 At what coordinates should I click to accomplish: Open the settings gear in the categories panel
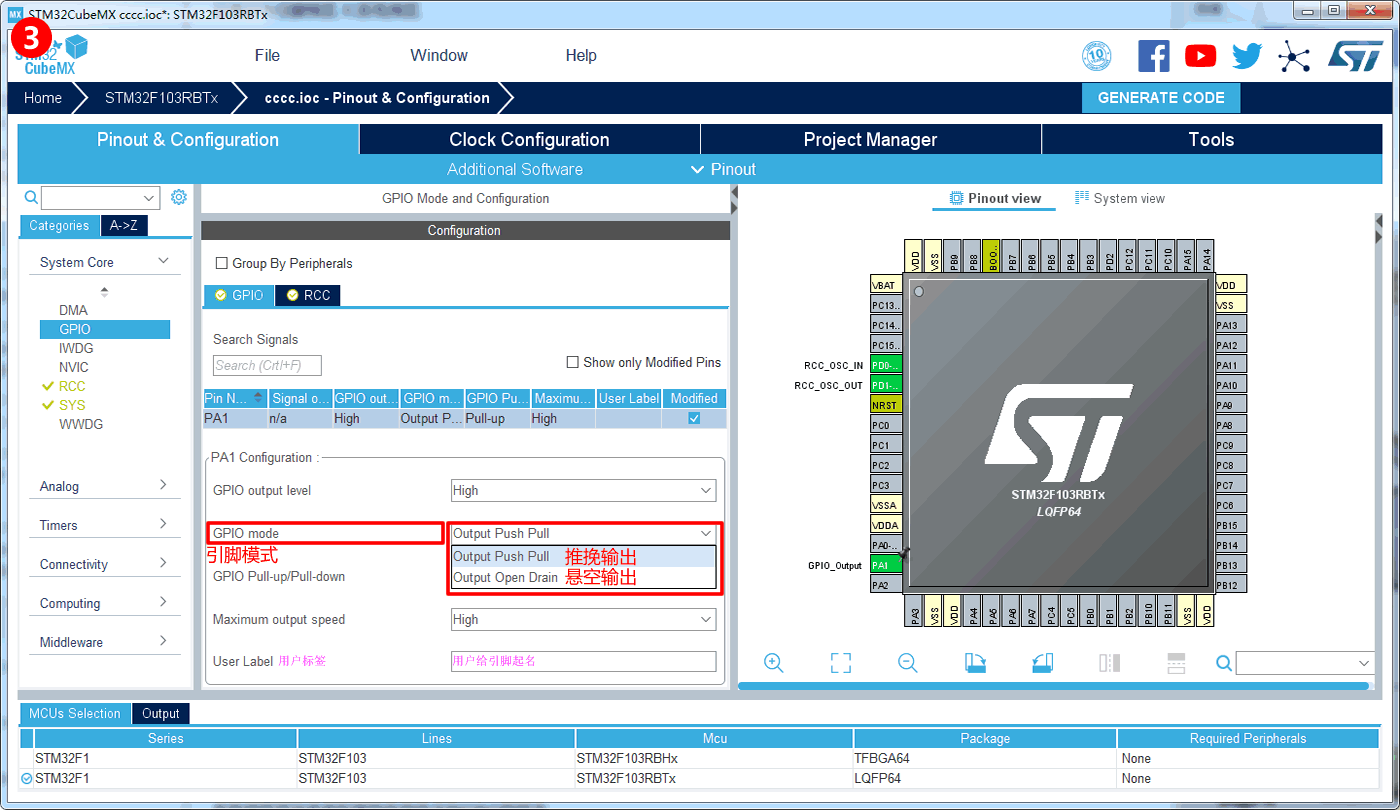pyautogui.click(x=179, y=197)
